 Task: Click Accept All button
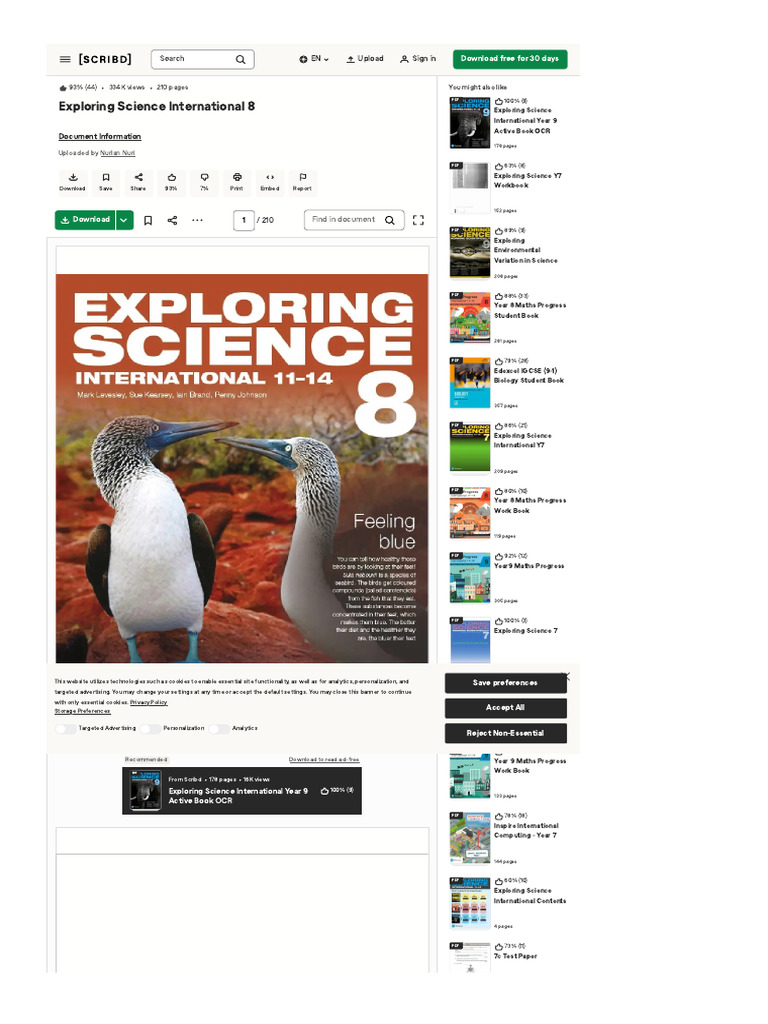(x=505, y=708)
